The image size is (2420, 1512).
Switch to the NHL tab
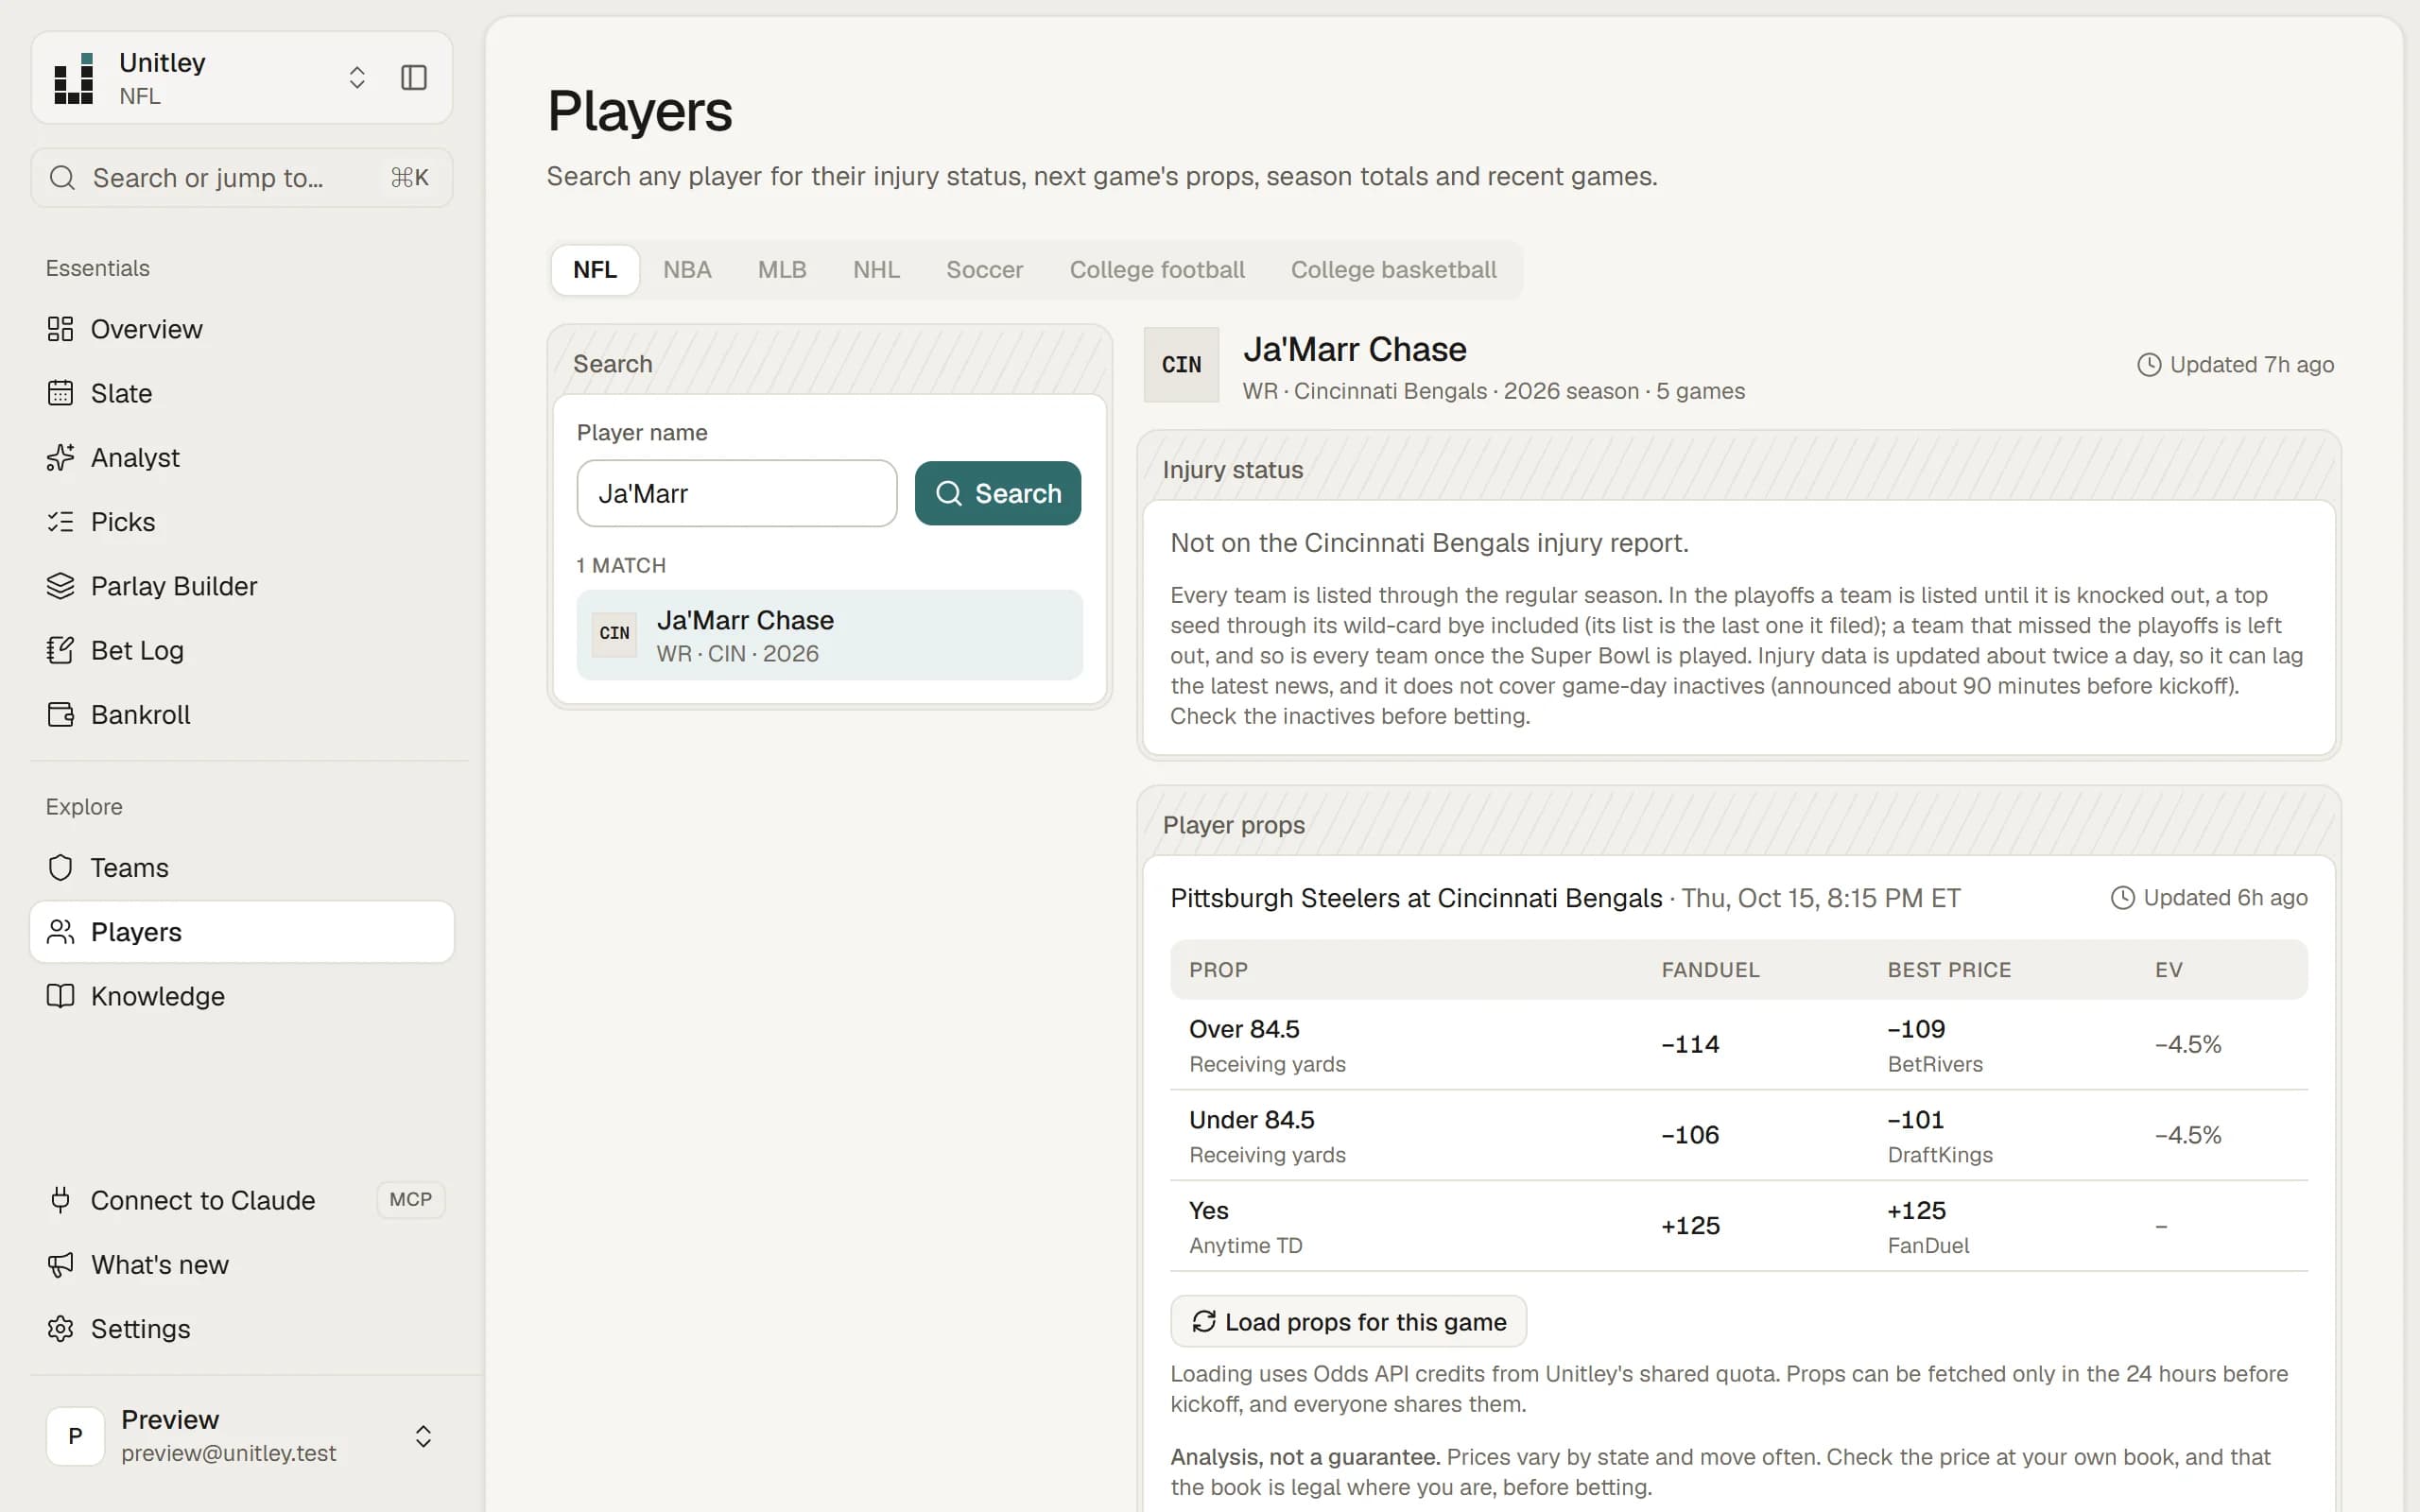coord(876,270)
